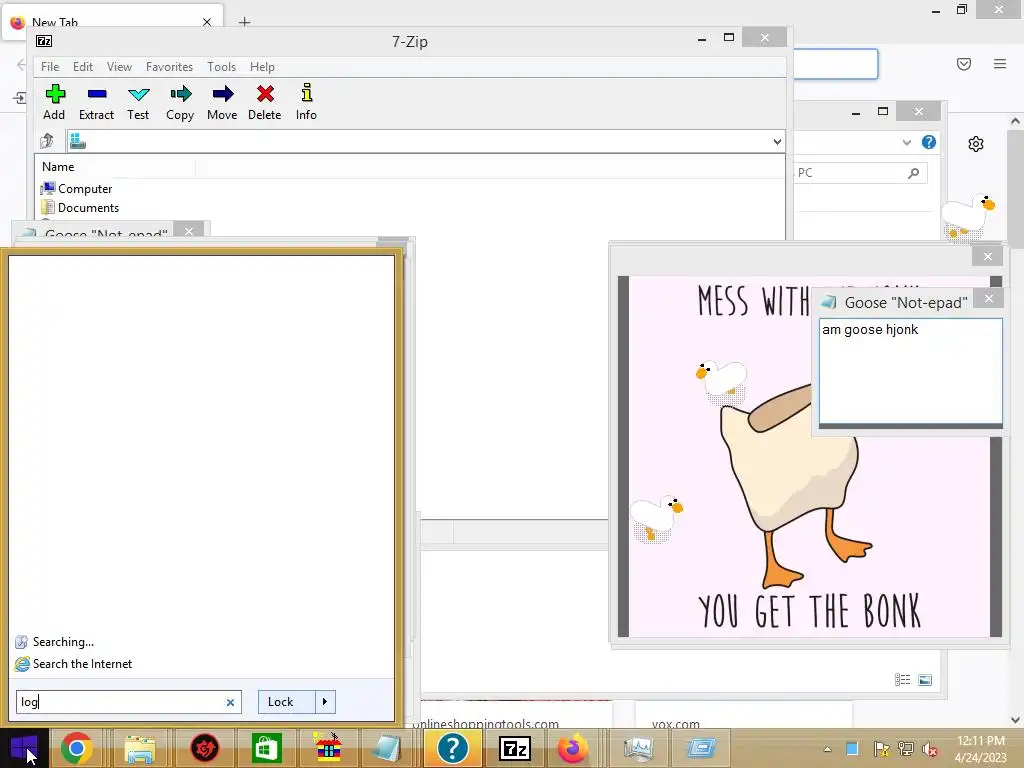Clear the Start menu search text
Viewport: 1024px width, 768px height.
pyautogui.click(x=230, y=702)
